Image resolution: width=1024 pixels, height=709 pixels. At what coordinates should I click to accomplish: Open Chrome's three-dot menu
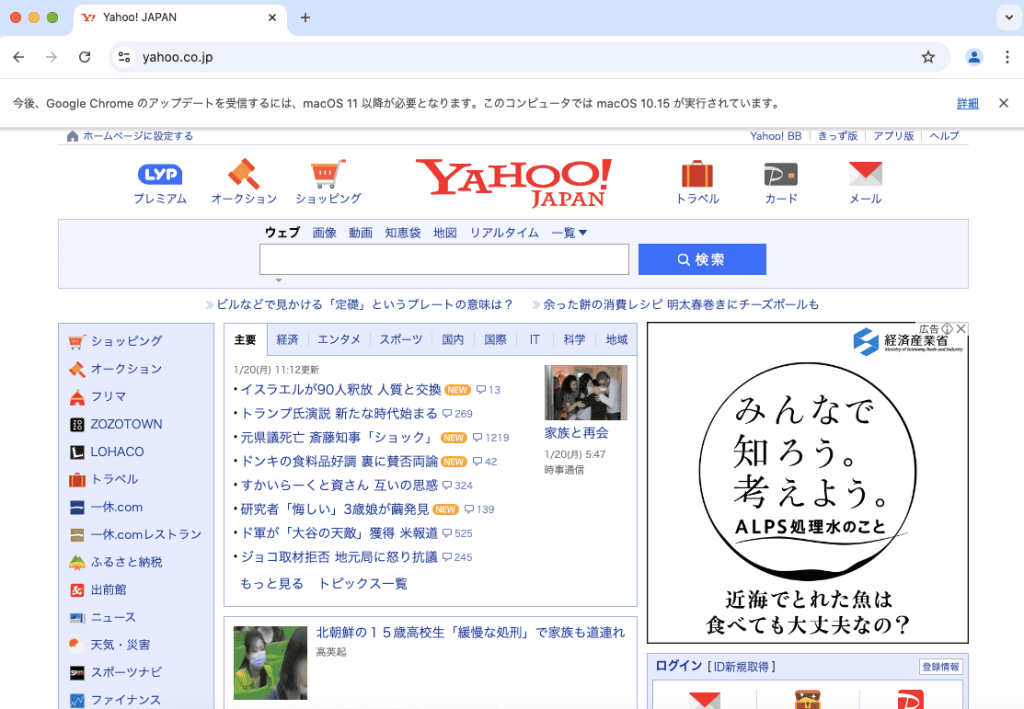coord(1007,57)
